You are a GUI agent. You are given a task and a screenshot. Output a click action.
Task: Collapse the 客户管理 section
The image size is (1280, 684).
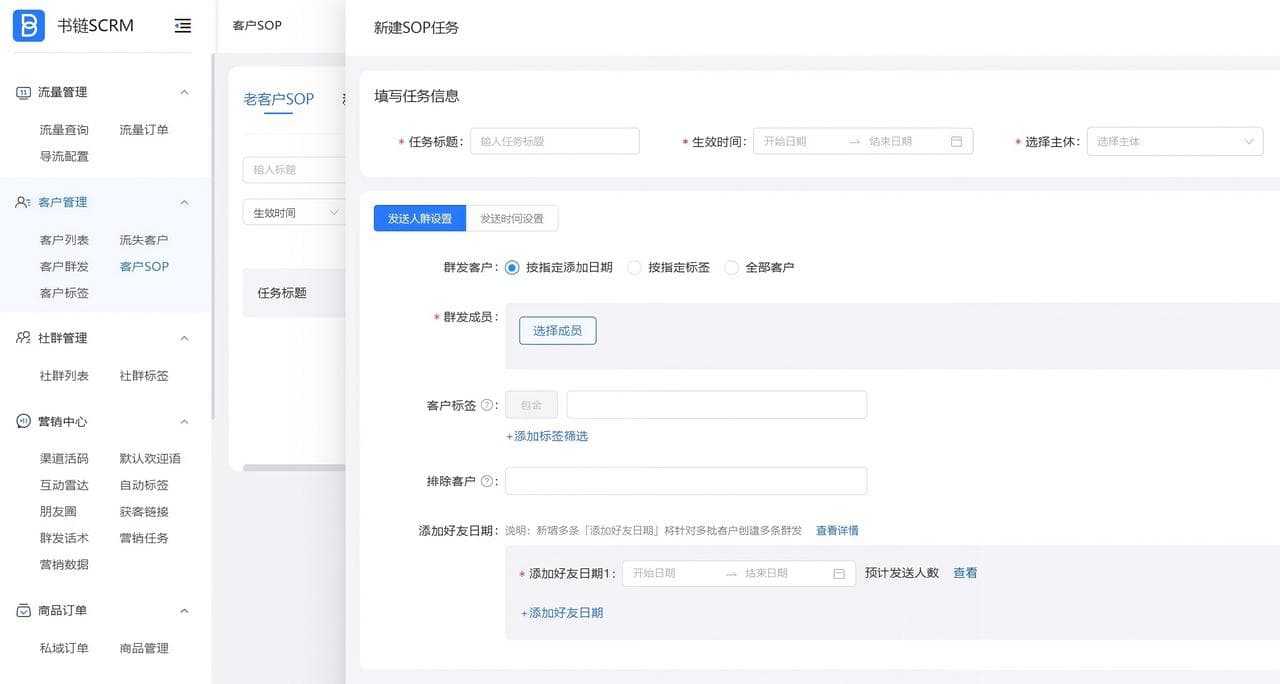(x=183, y=202)
